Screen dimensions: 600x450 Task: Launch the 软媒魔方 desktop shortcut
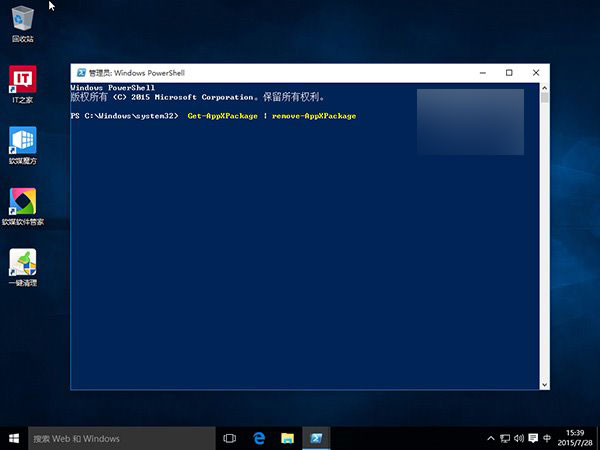pyautogui.click(x=22, y=140)
